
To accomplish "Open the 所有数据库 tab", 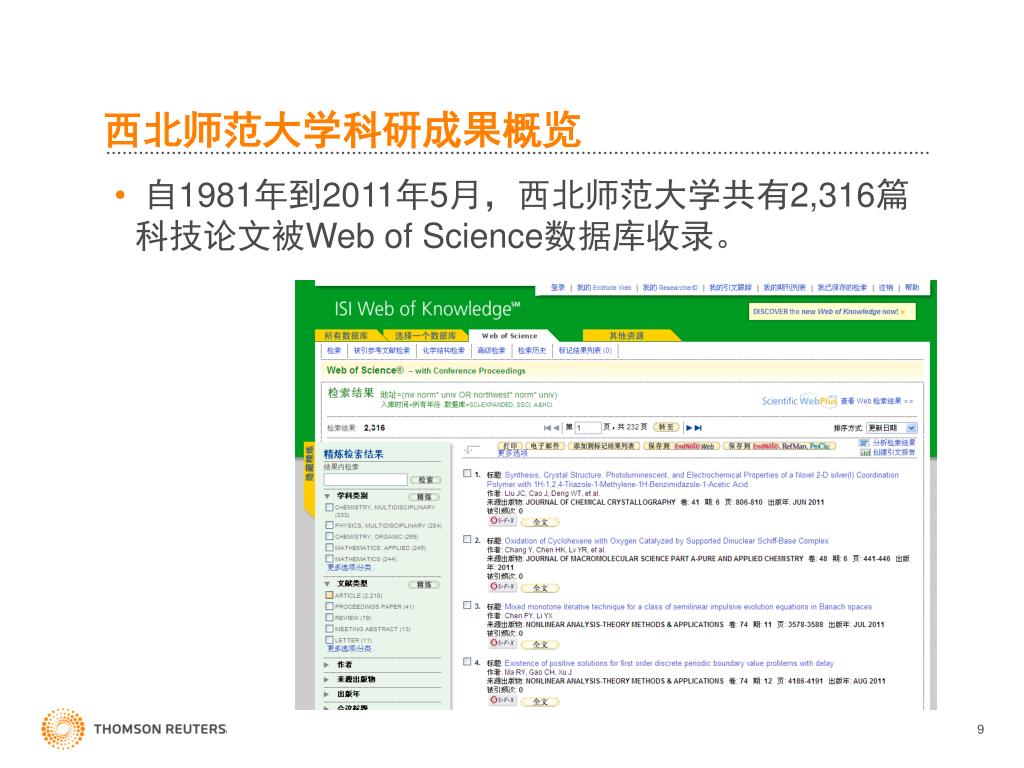I will 346,335.
